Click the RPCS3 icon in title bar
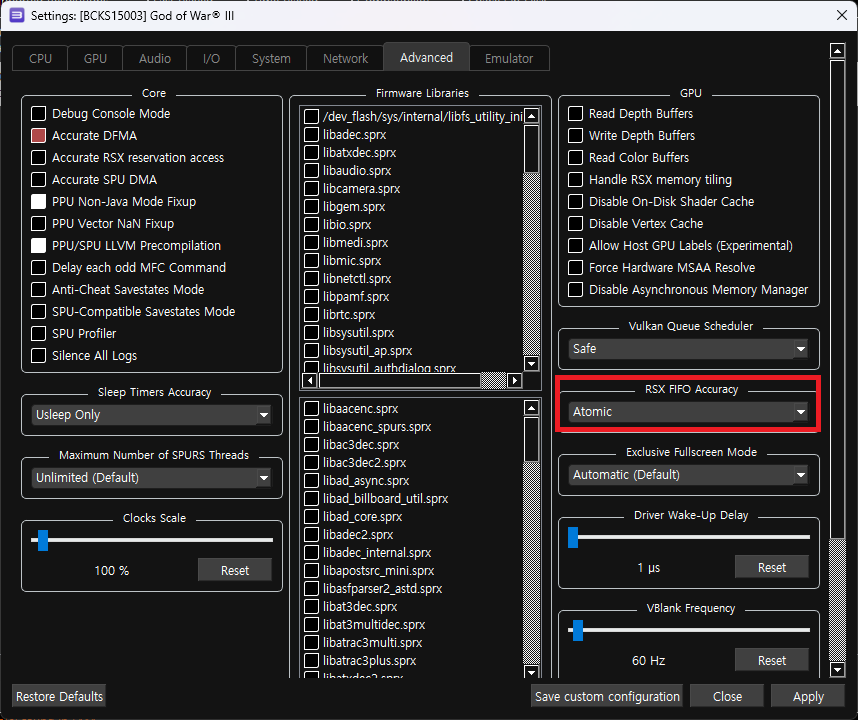This screenshot has height=720, width=858. click(x=17, y=15)
